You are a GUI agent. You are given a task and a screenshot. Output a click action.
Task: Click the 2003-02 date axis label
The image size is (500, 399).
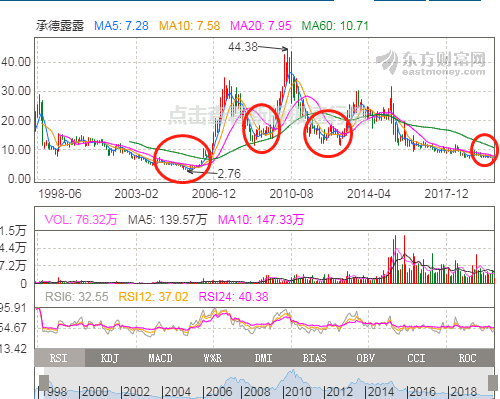pos(136,194)
